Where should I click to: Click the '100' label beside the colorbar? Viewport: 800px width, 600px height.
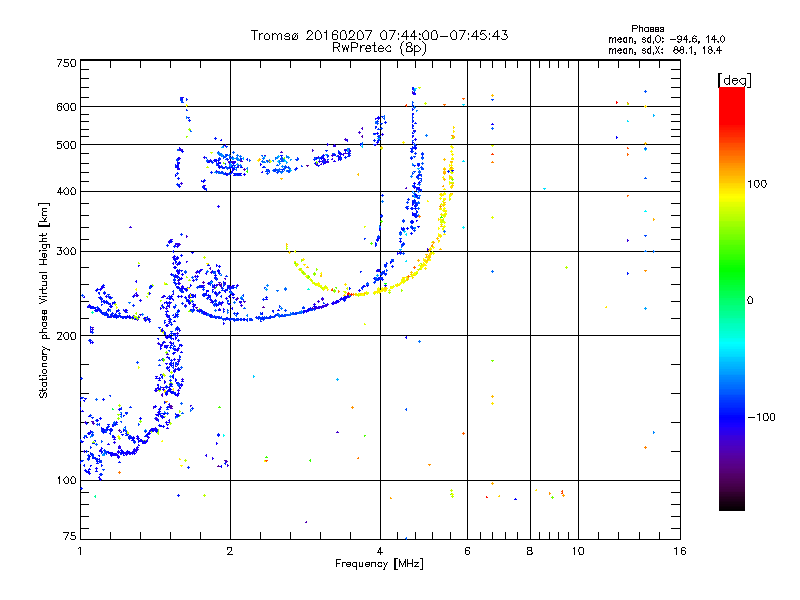[x=757, y=184]
